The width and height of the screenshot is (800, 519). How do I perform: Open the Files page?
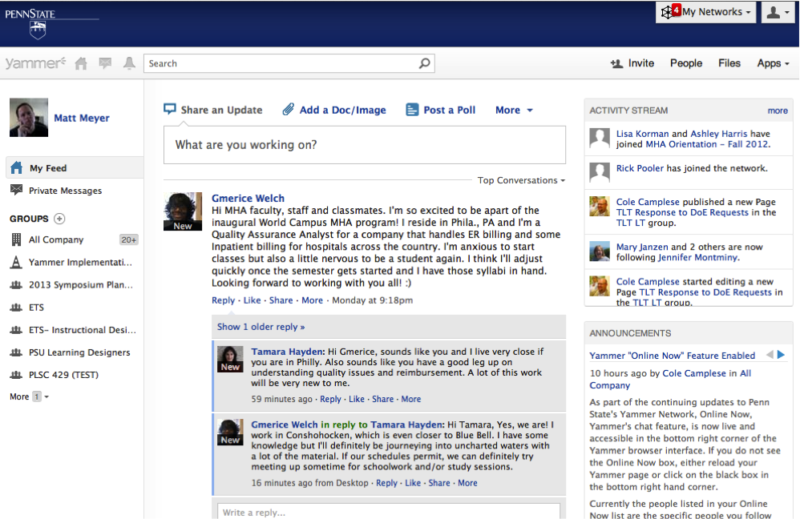pos(729,63)
